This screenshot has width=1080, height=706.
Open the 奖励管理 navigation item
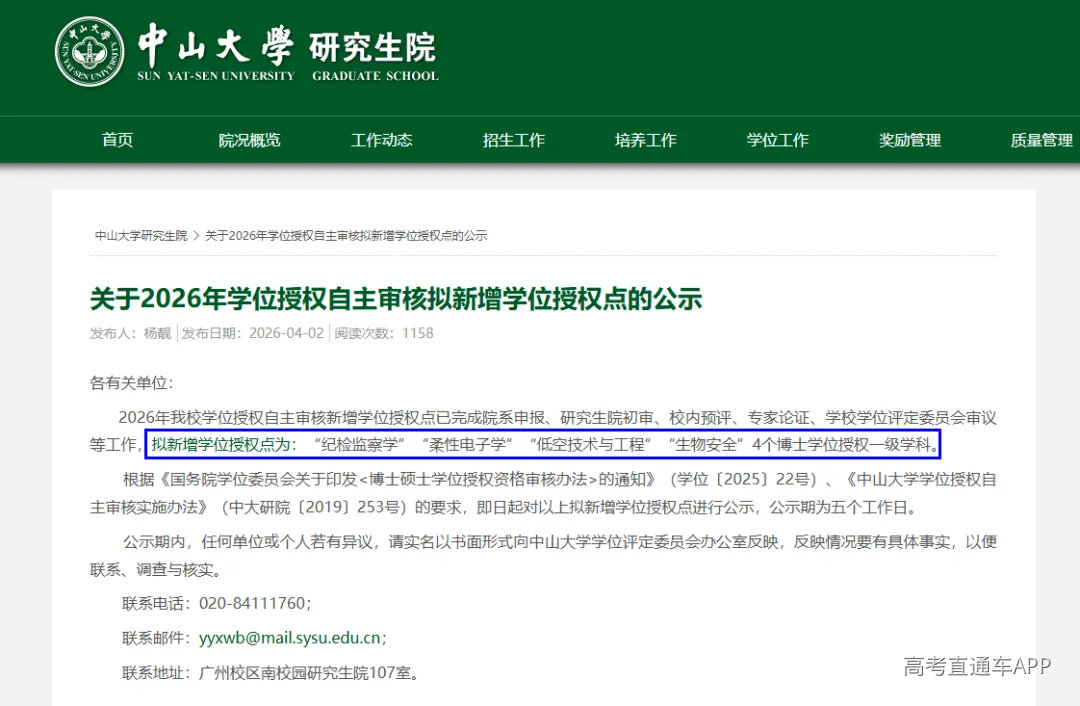pyautogui.click(x=909, y=140)
